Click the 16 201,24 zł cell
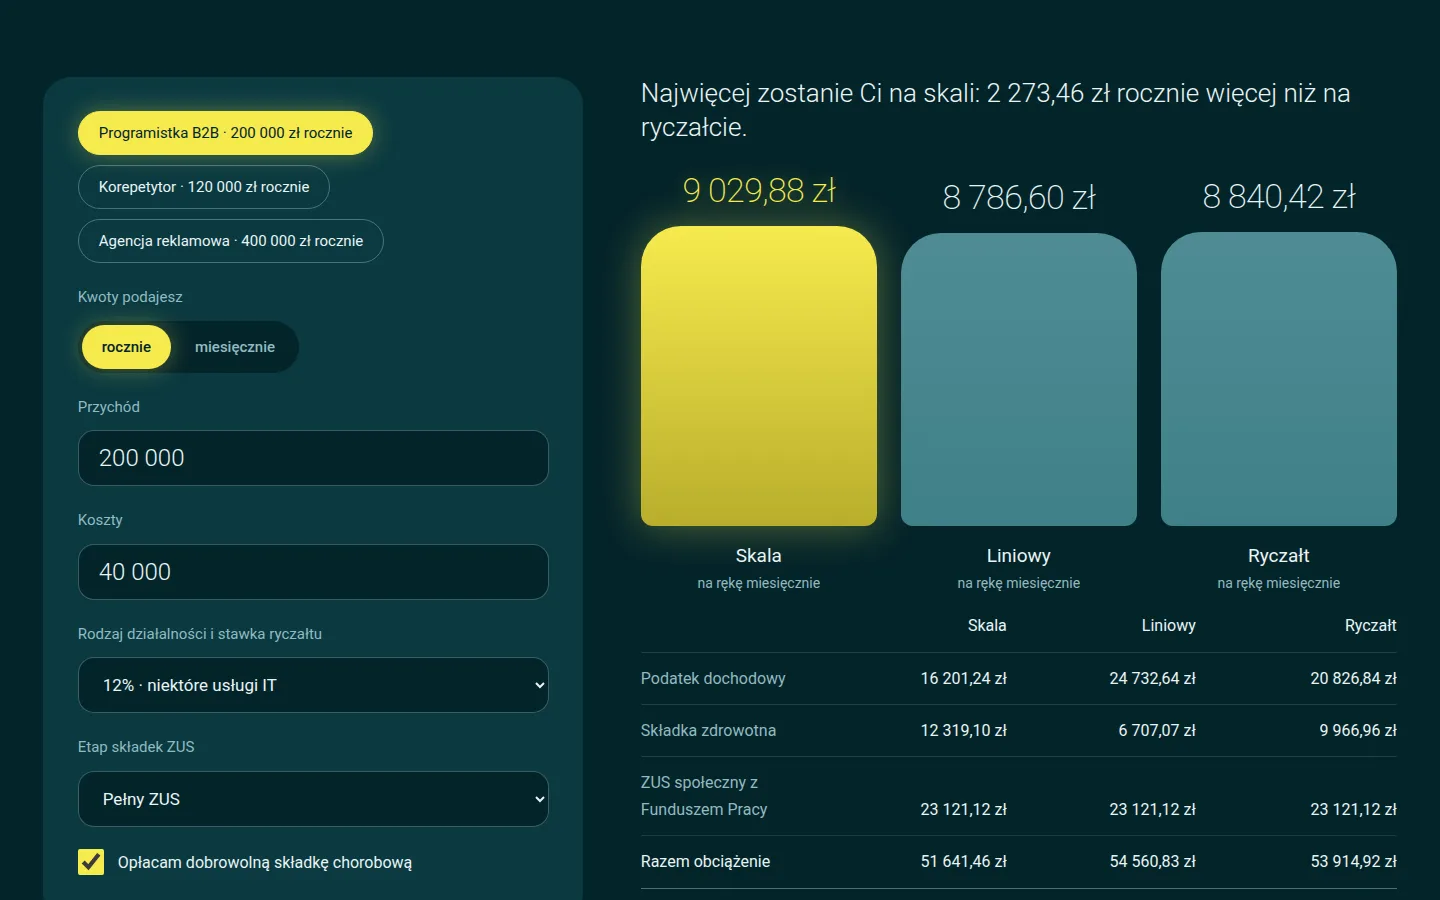This screenshot has width=1440, height=900. (963, 678)
